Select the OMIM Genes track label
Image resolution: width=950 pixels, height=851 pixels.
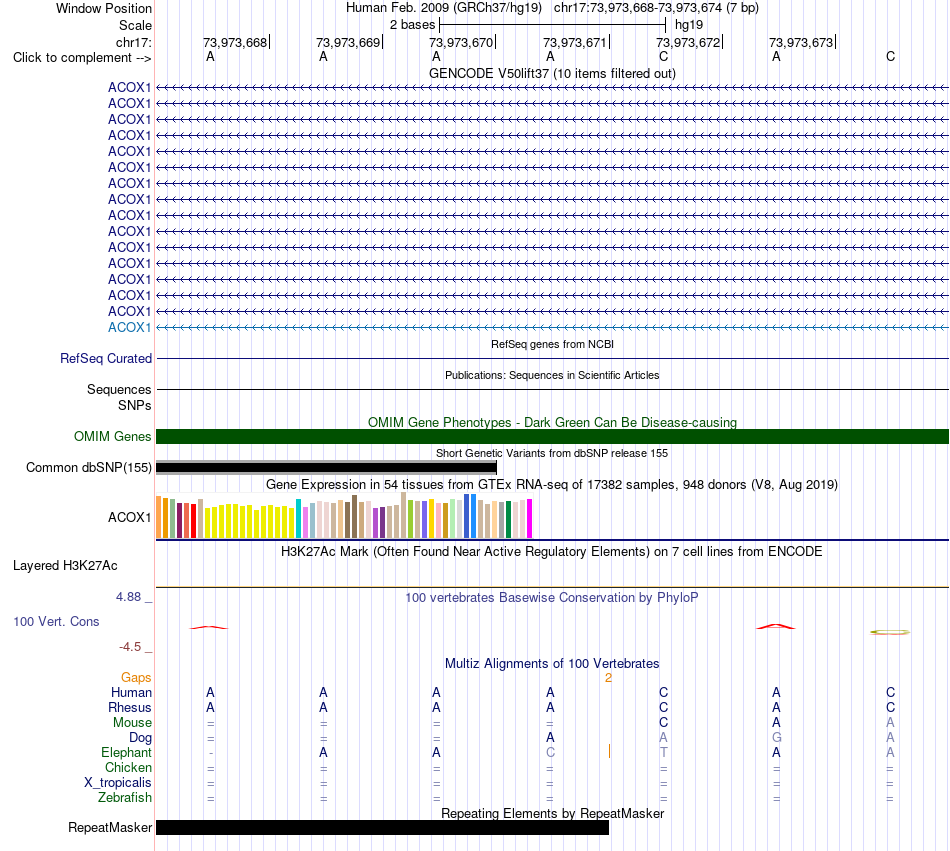pos(112,436)
